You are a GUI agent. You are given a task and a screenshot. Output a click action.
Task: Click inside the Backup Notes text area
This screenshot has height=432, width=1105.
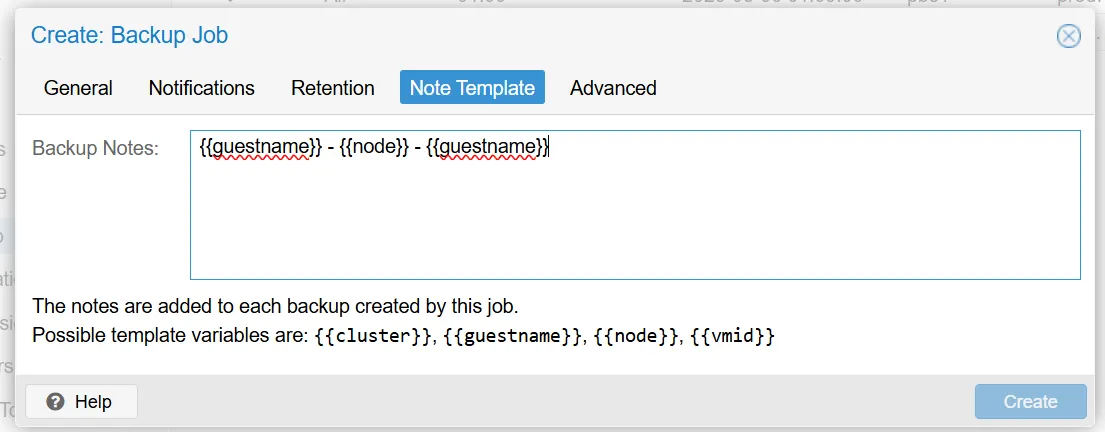635,205
